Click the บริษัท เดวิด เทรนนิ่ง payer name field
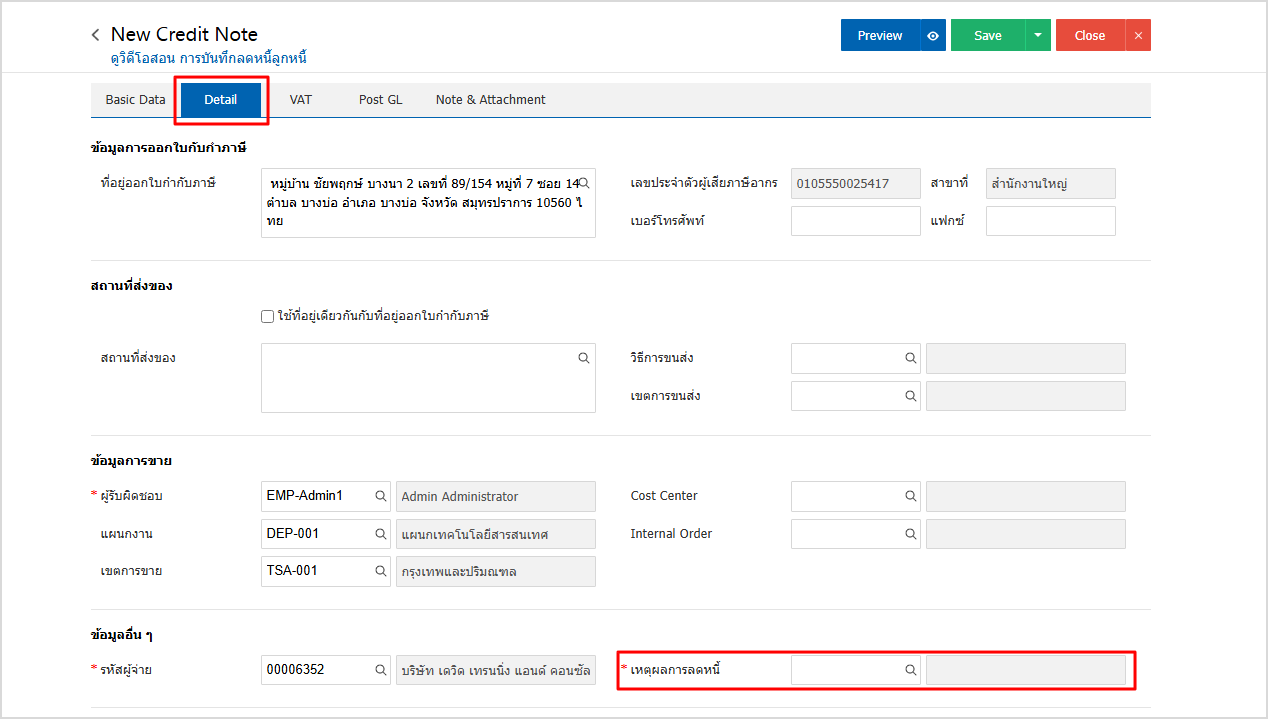This screenshot has height=719, width=1268. coord(496,670)
